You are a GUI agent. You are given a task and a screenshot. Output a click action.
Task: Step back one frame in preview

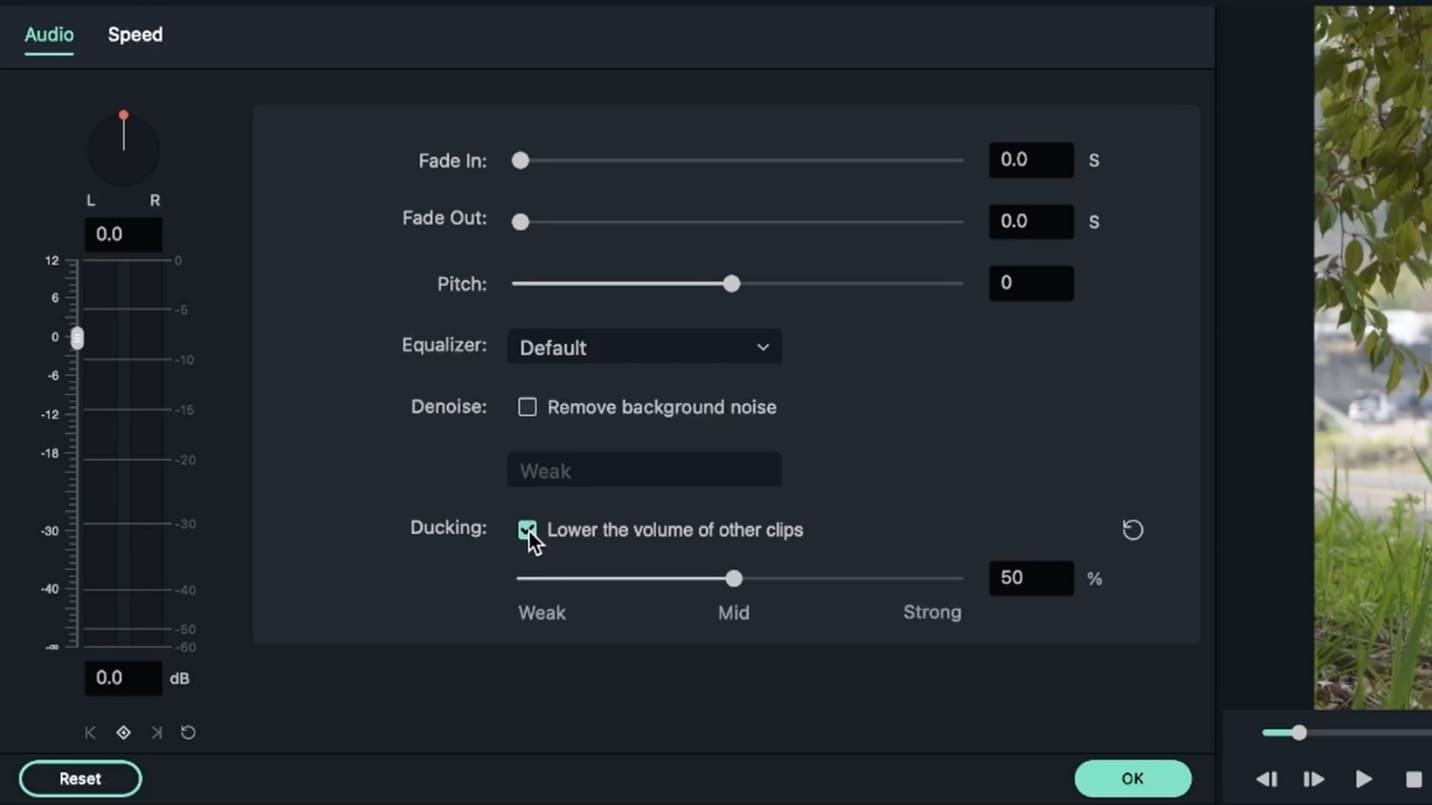coord(1266,779)
